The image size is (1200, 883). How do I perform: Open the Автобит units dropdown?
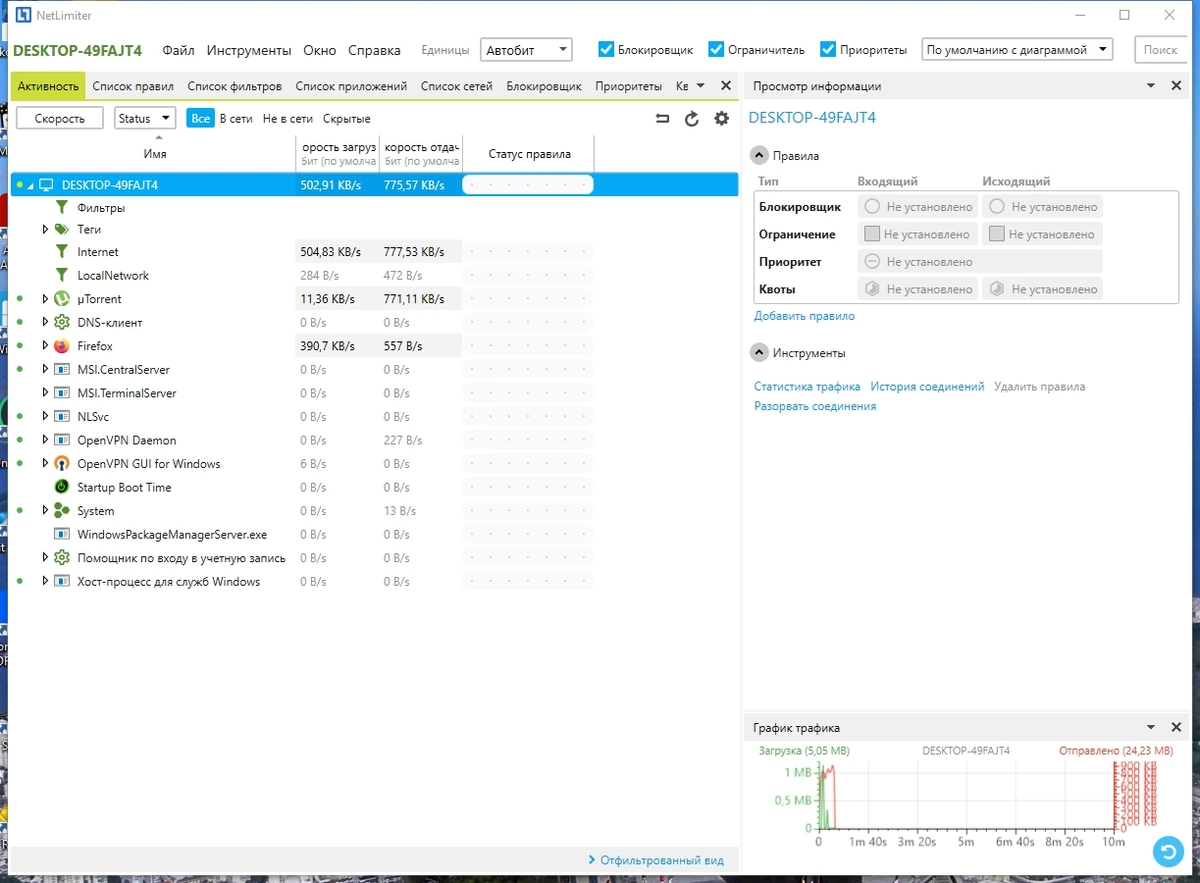click(x=526, y=49)
